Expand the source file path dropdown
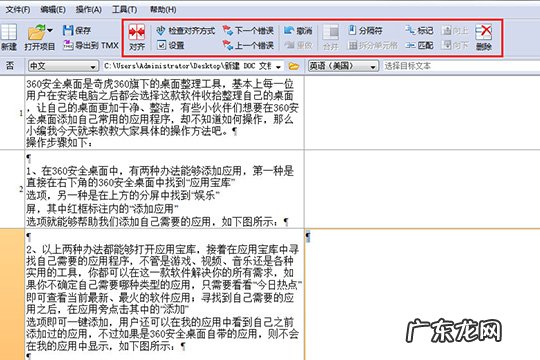 [278, 66]
